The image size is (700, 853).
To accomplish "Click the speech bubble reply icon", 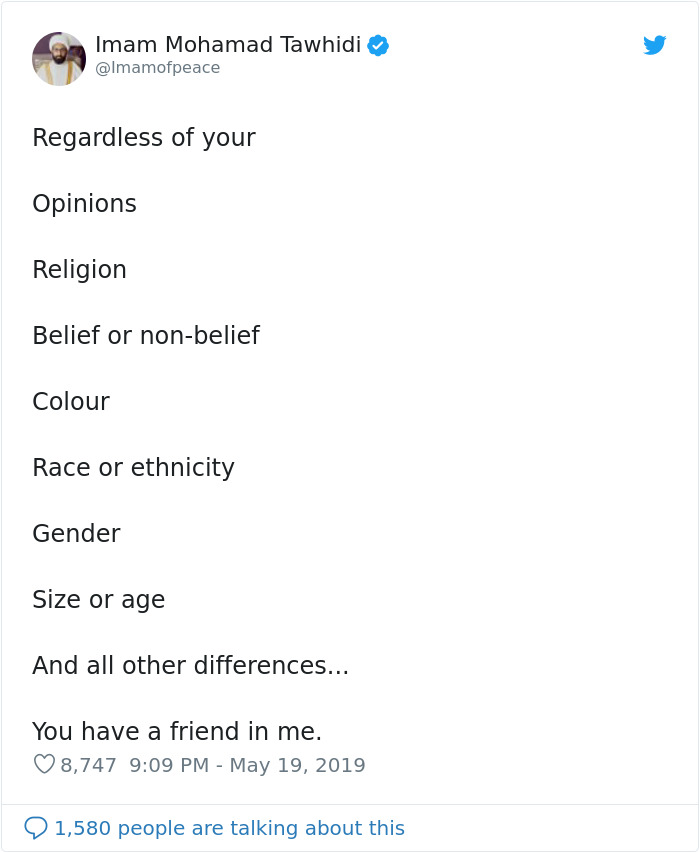I will coord(36,828).
